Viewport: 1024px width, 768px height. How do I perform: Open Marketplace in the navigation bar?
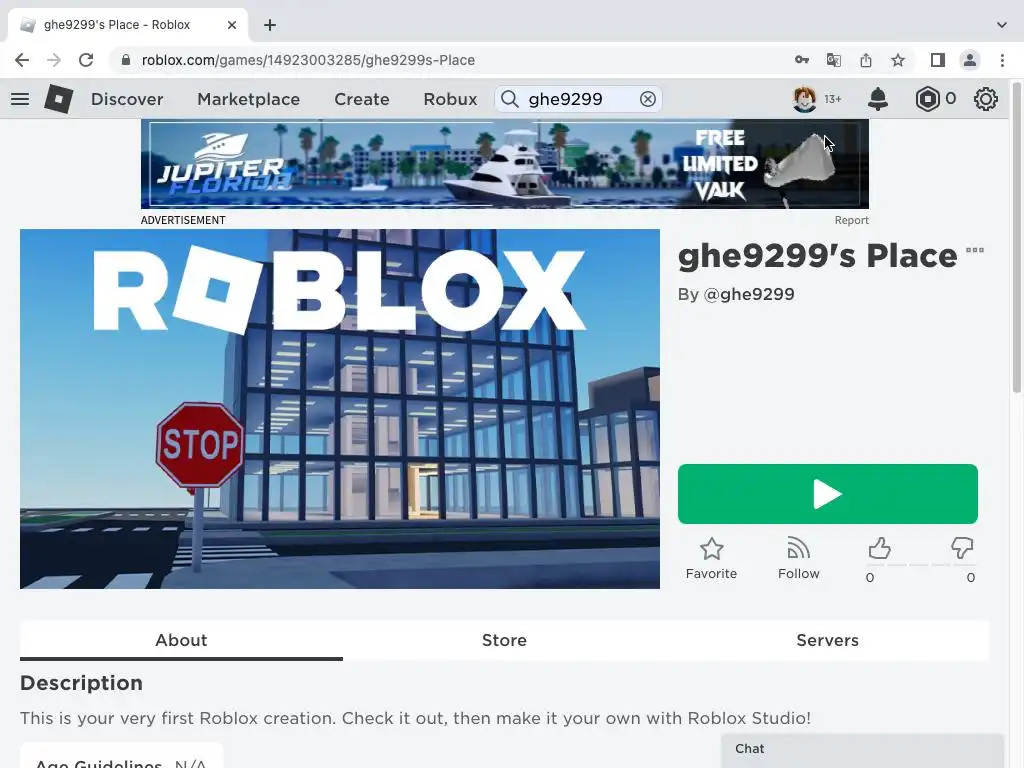(x=248, y=99)
